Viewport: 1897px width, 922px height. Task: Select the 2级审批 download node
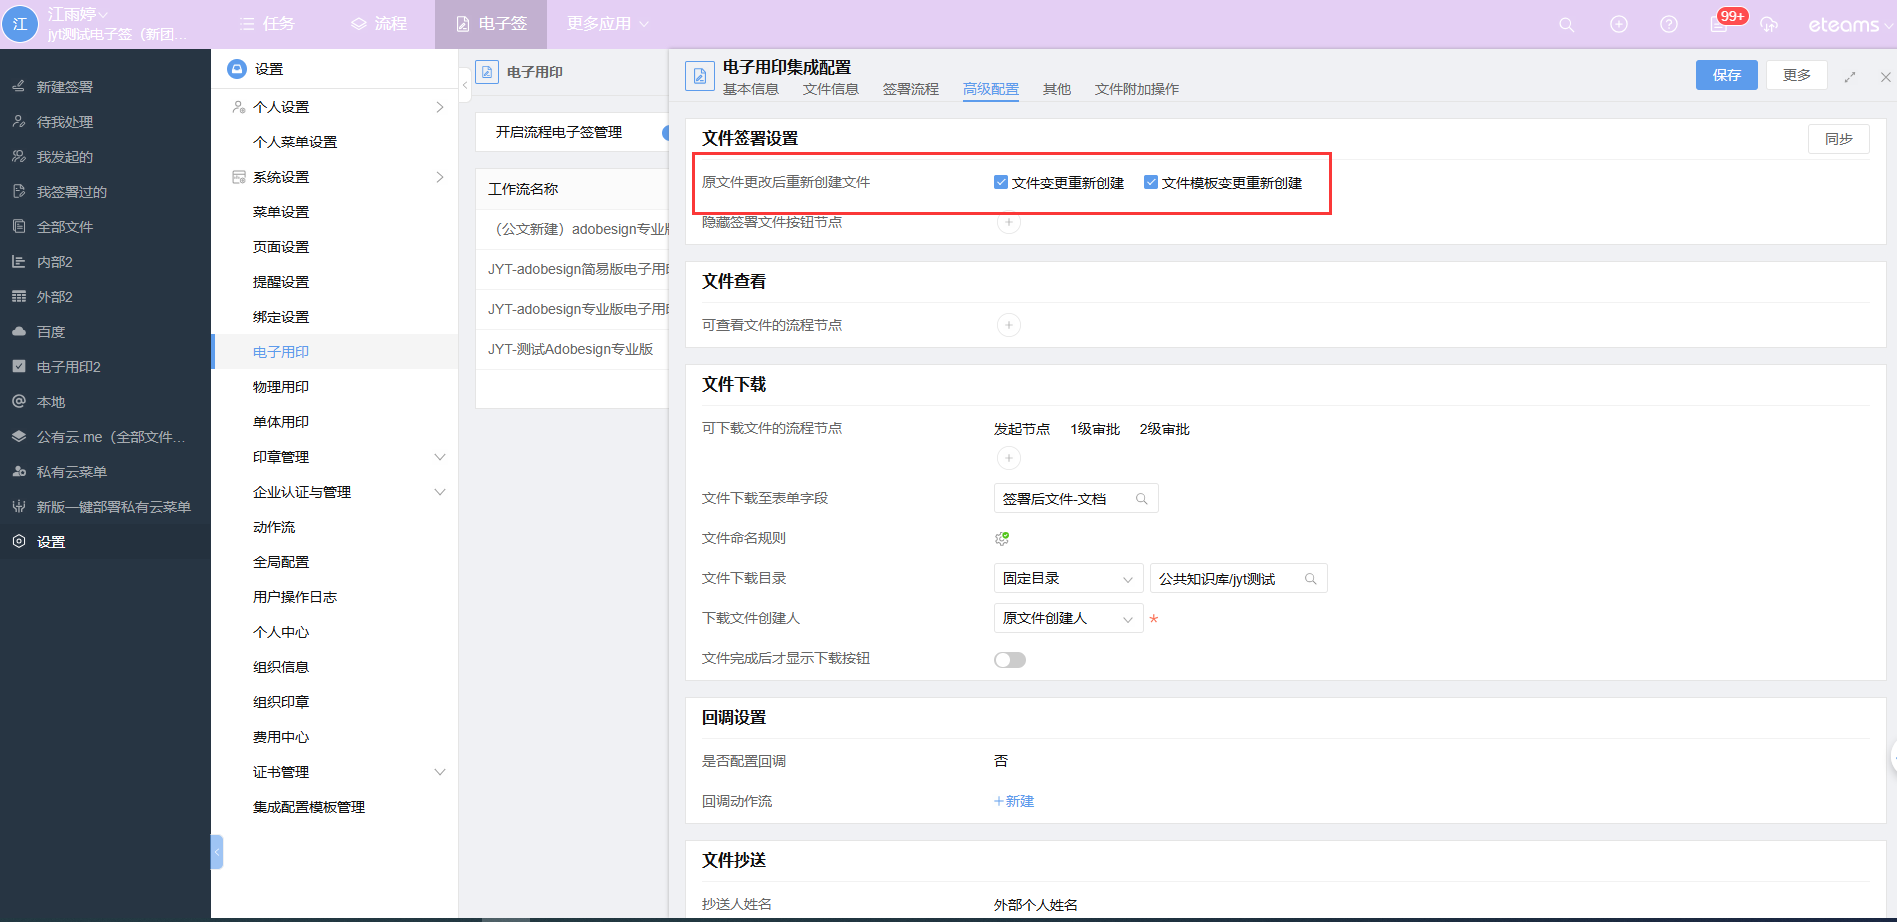[1165, 429]
